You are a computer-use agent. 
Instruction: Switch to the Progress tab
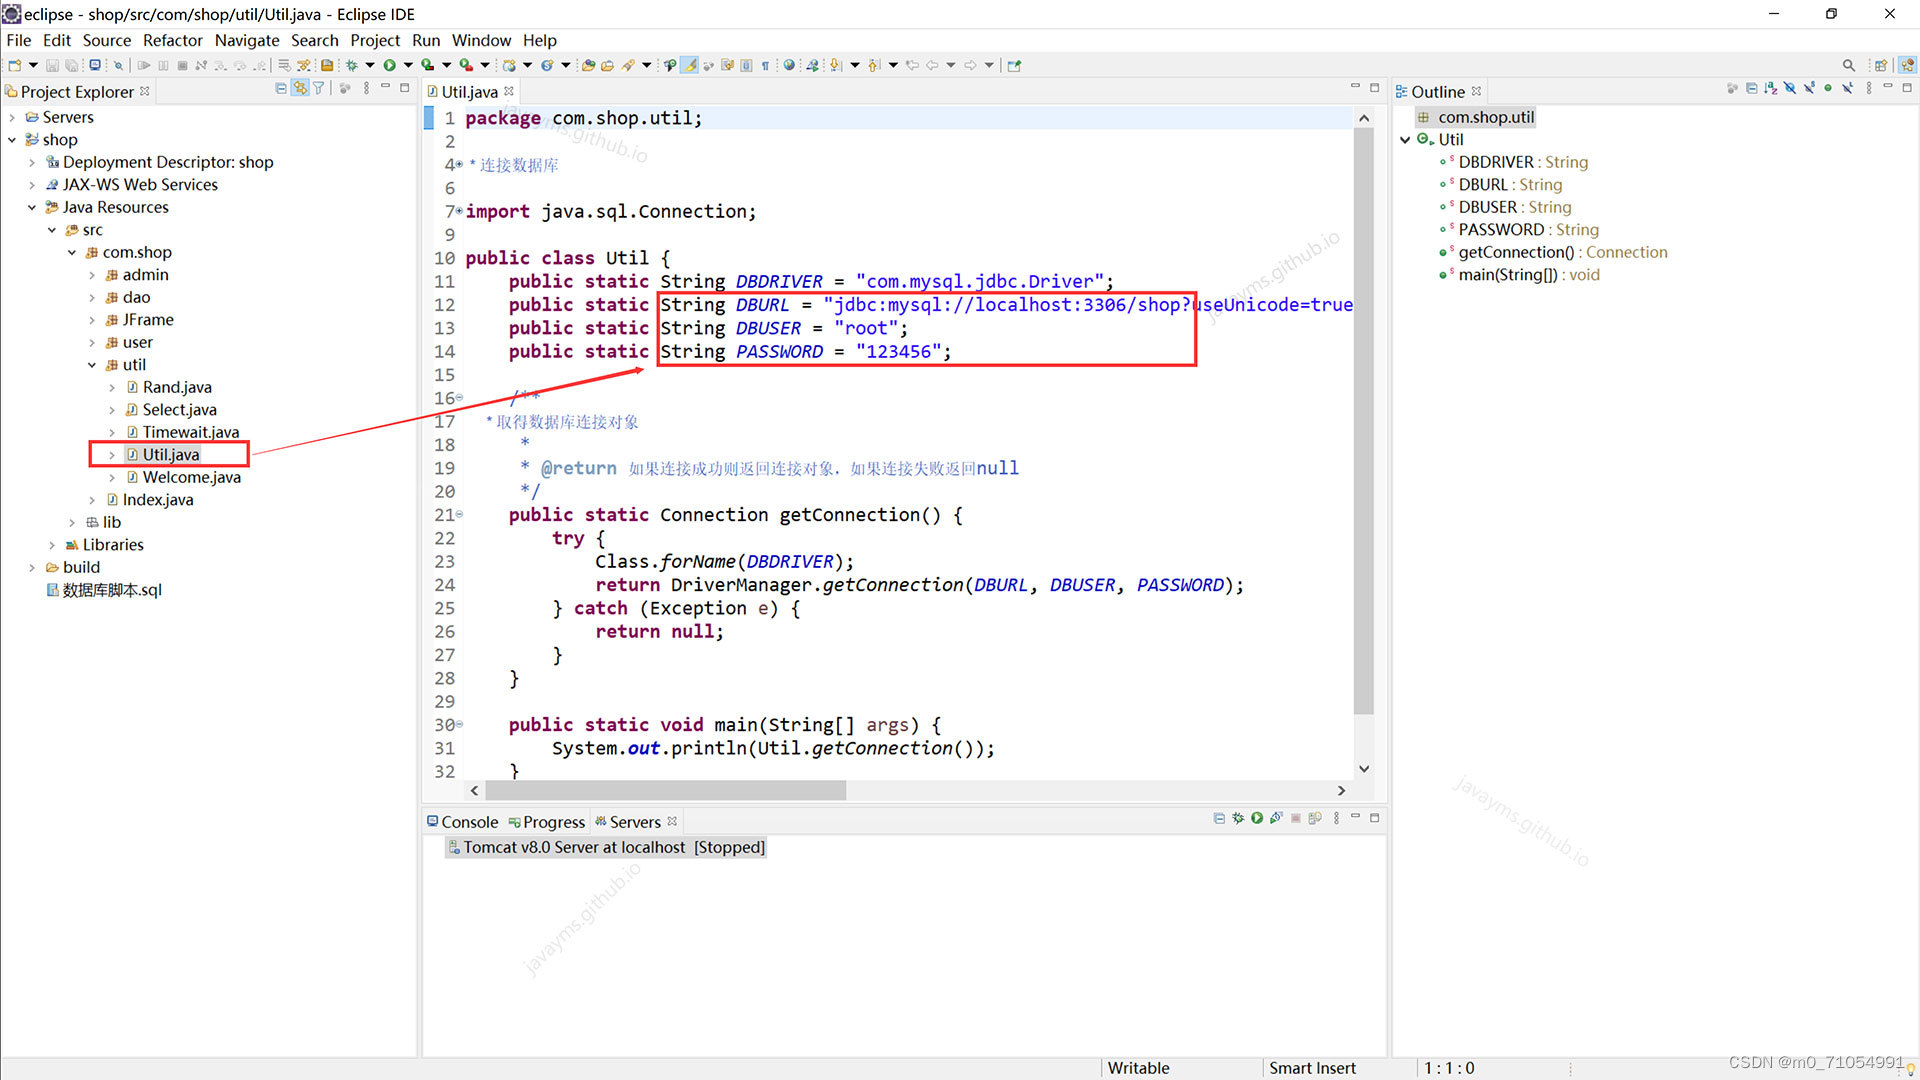551,822
